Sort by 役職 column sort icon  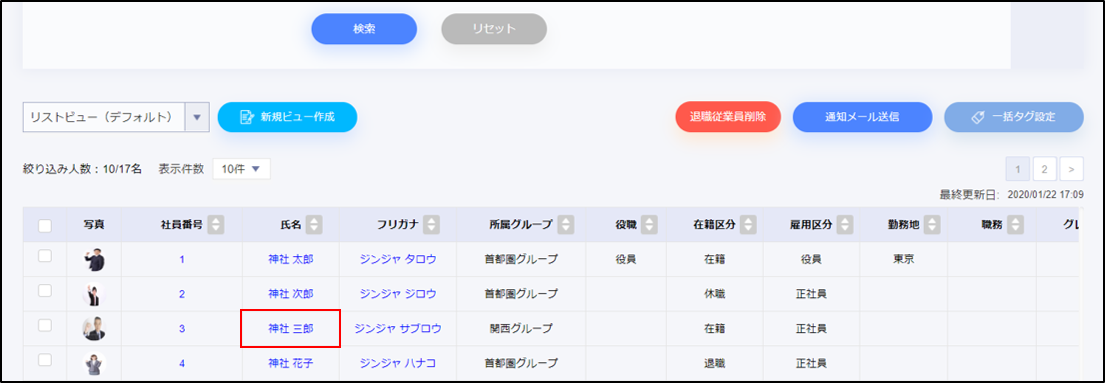coord(650,225)
